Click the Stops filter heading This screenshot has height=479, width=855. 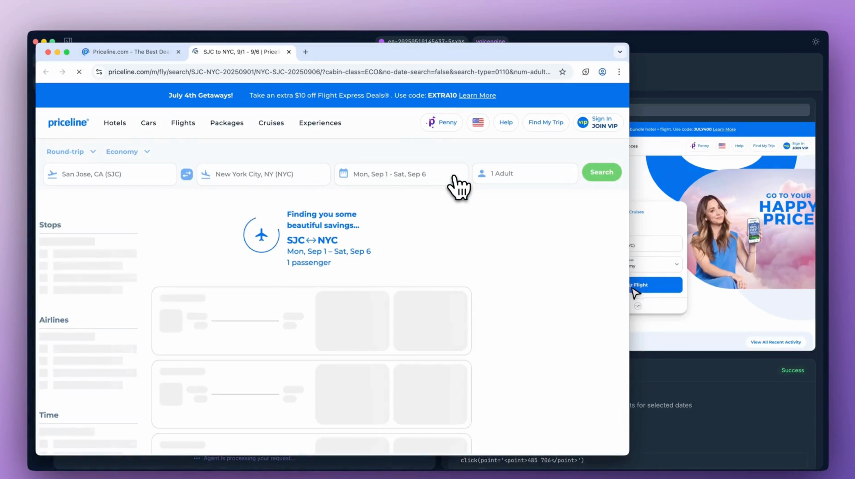click(50, 225)
